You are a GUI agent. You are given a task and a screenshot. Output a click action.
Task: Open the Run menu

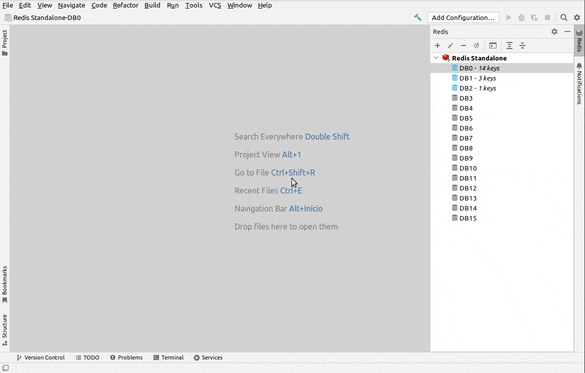click(173, 5)
